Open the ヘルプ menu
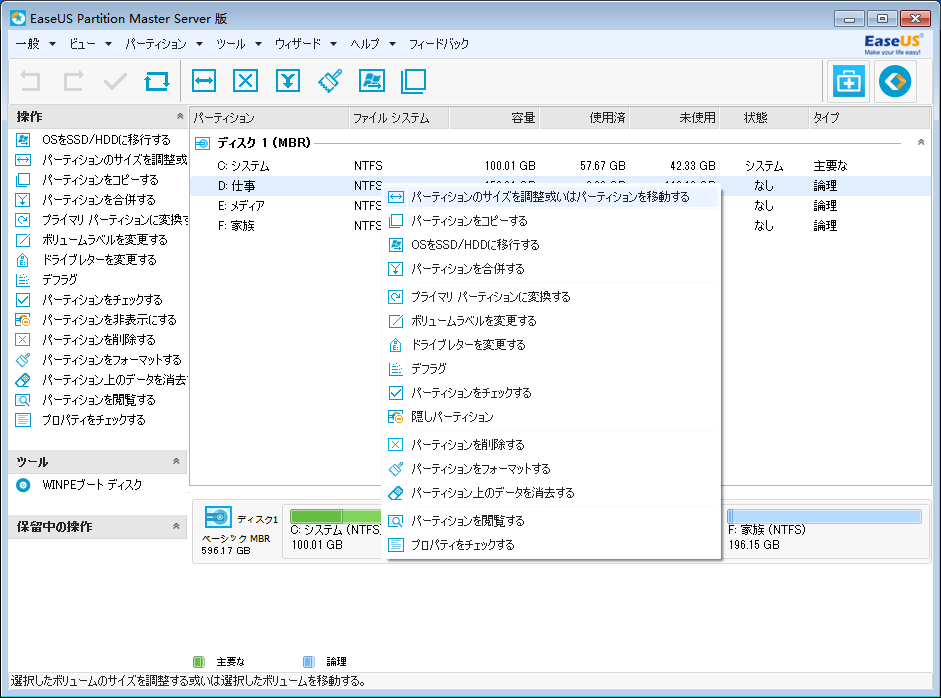Viewport: 941px width, 698px height. 373,44
